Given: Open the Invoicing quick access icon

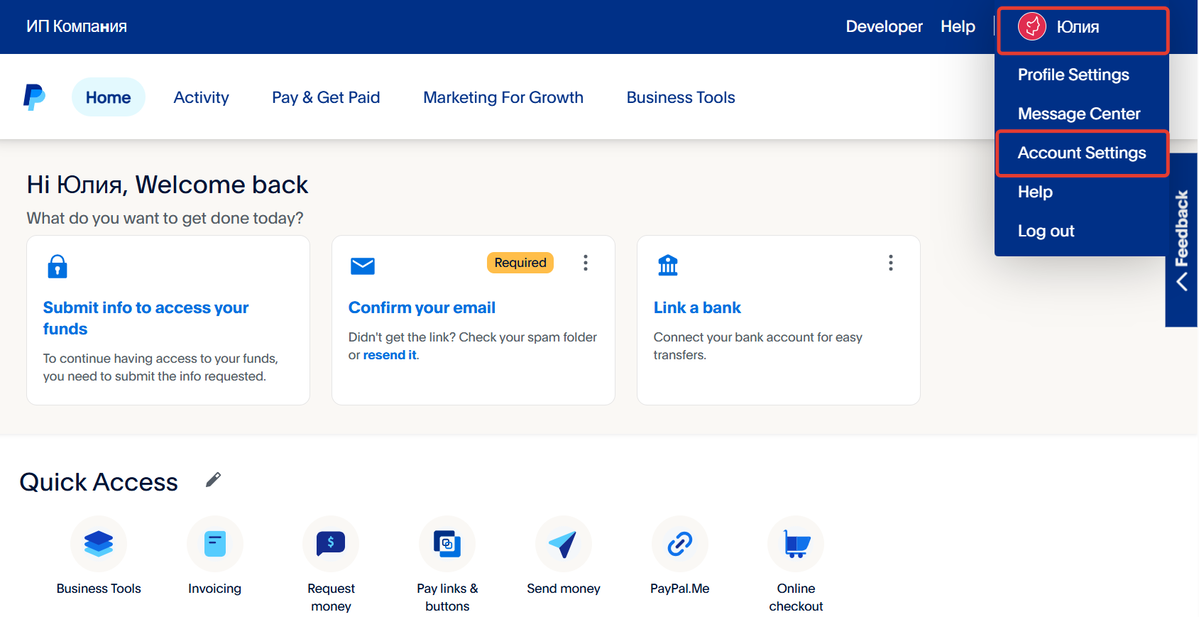Looking at the screenshot, I should (215, 544).
